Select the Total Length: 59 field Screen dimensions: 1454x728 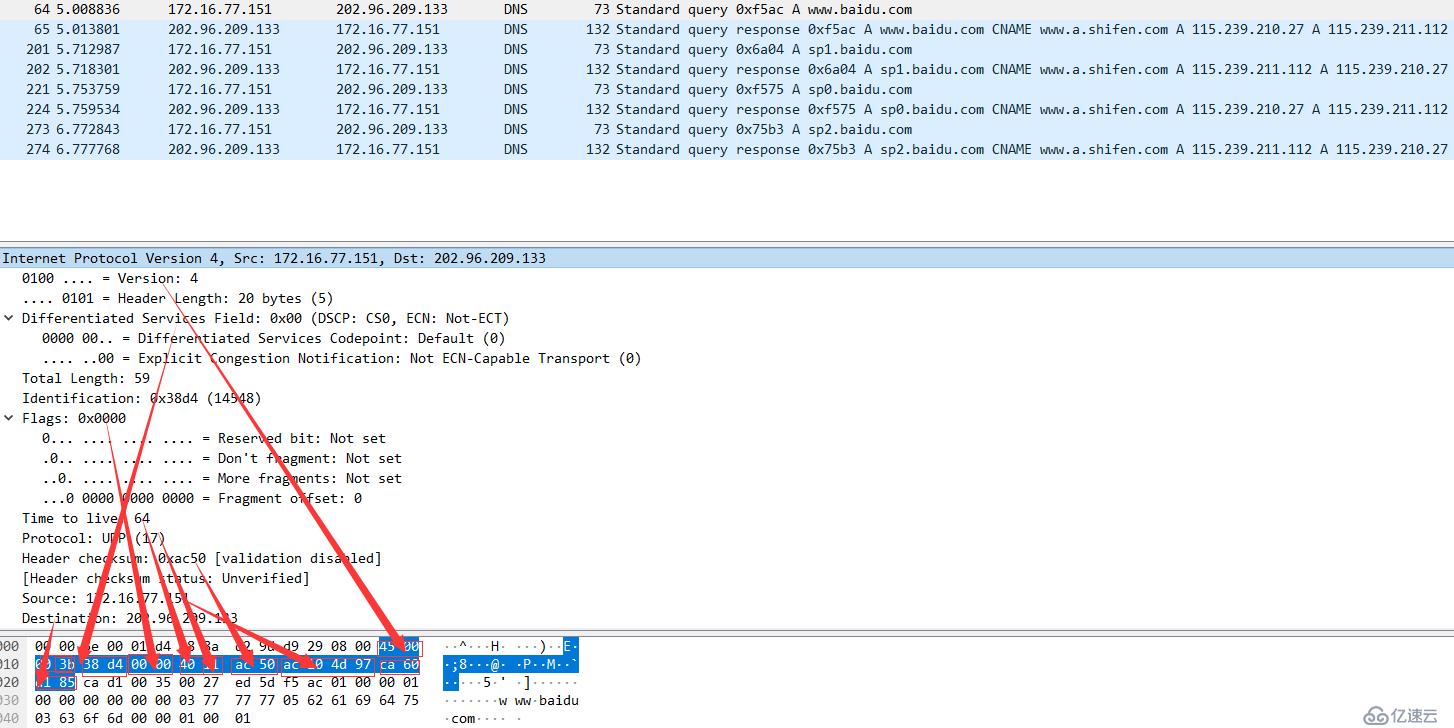point(86,378)
